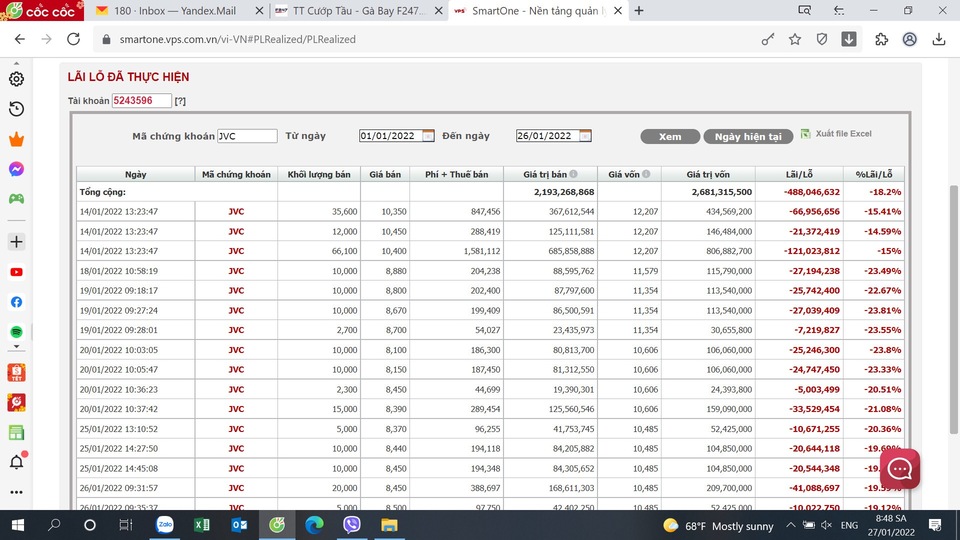
Task: Open YouTube from the browser sidebar
Action: click(x=16, y=272)
